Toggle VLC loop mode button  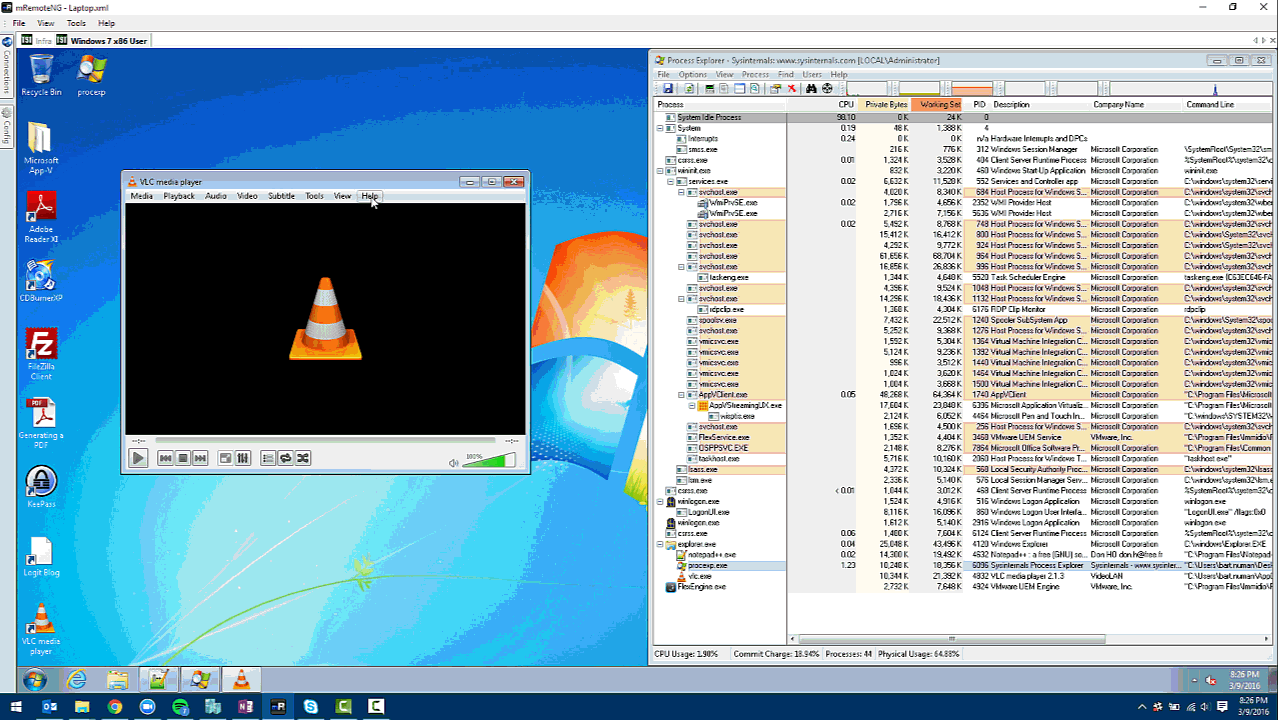[285, 458]
